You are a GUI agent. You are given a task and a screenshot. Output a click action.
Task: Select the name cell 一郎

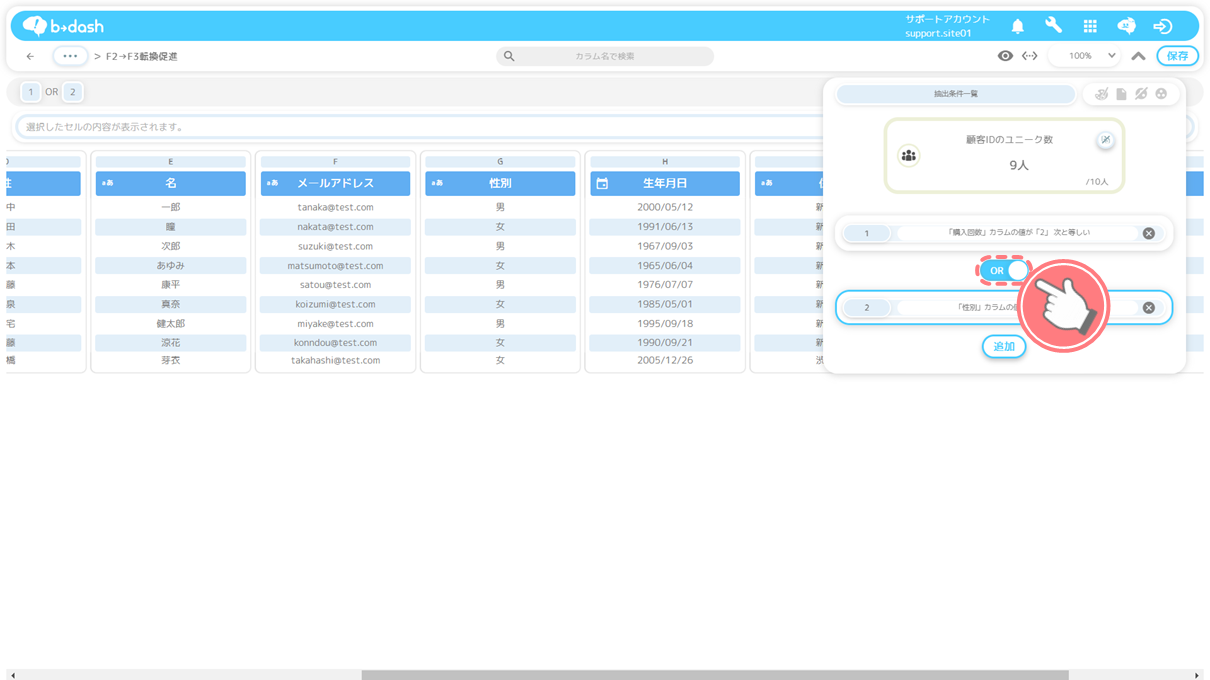(x=171, y=208)
